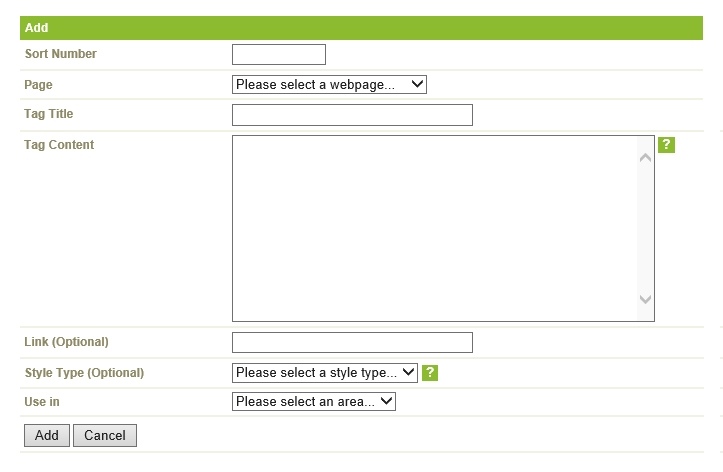Click the Tag Content scrollbar up arrow

tap(646, 158)
